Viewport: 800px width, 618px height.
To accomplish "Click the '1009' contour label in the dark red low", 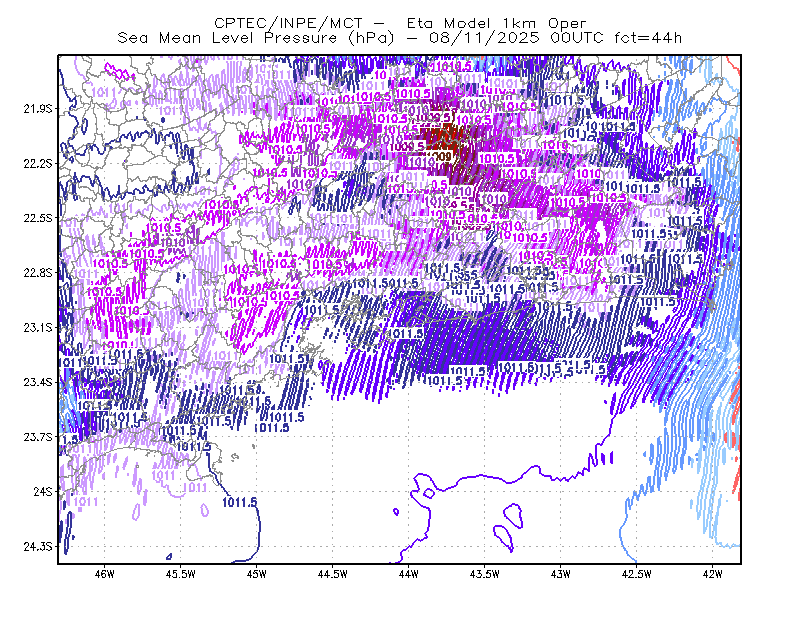I will tap(437, 156).
